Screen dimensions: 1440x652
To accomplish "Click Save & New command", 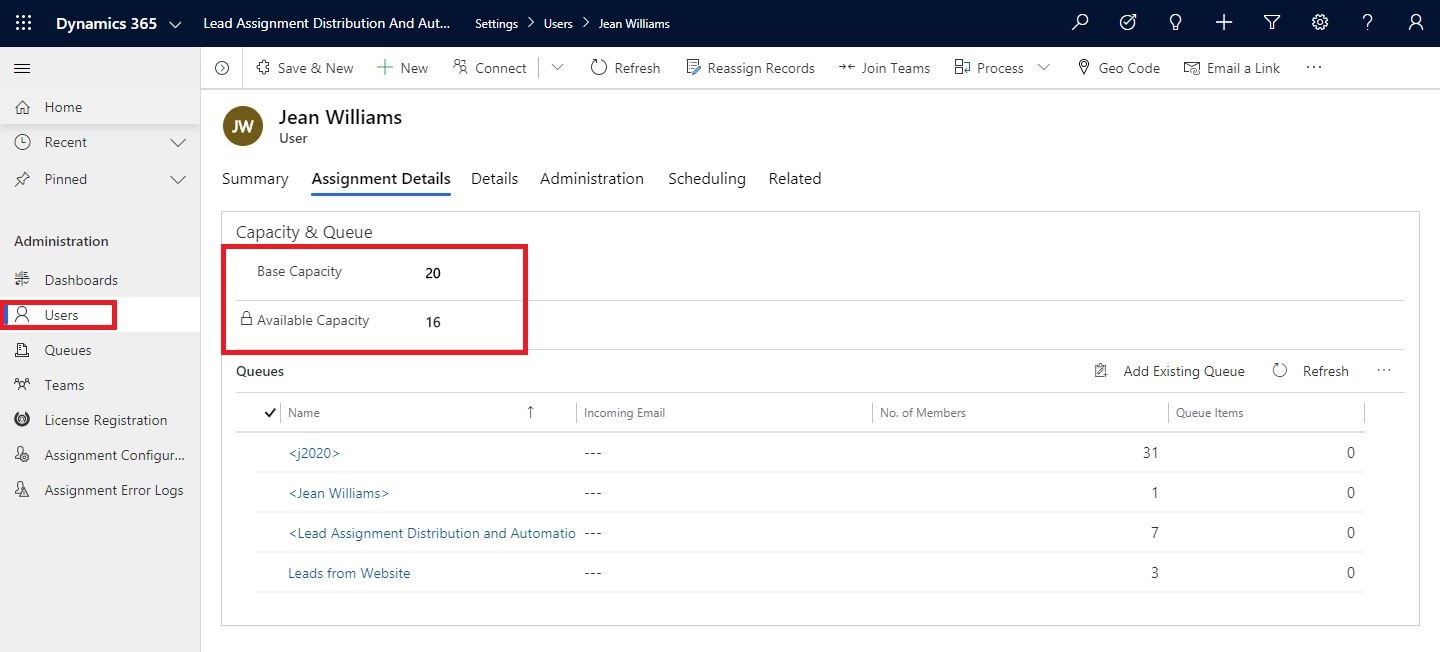I will tap(305, 68).
